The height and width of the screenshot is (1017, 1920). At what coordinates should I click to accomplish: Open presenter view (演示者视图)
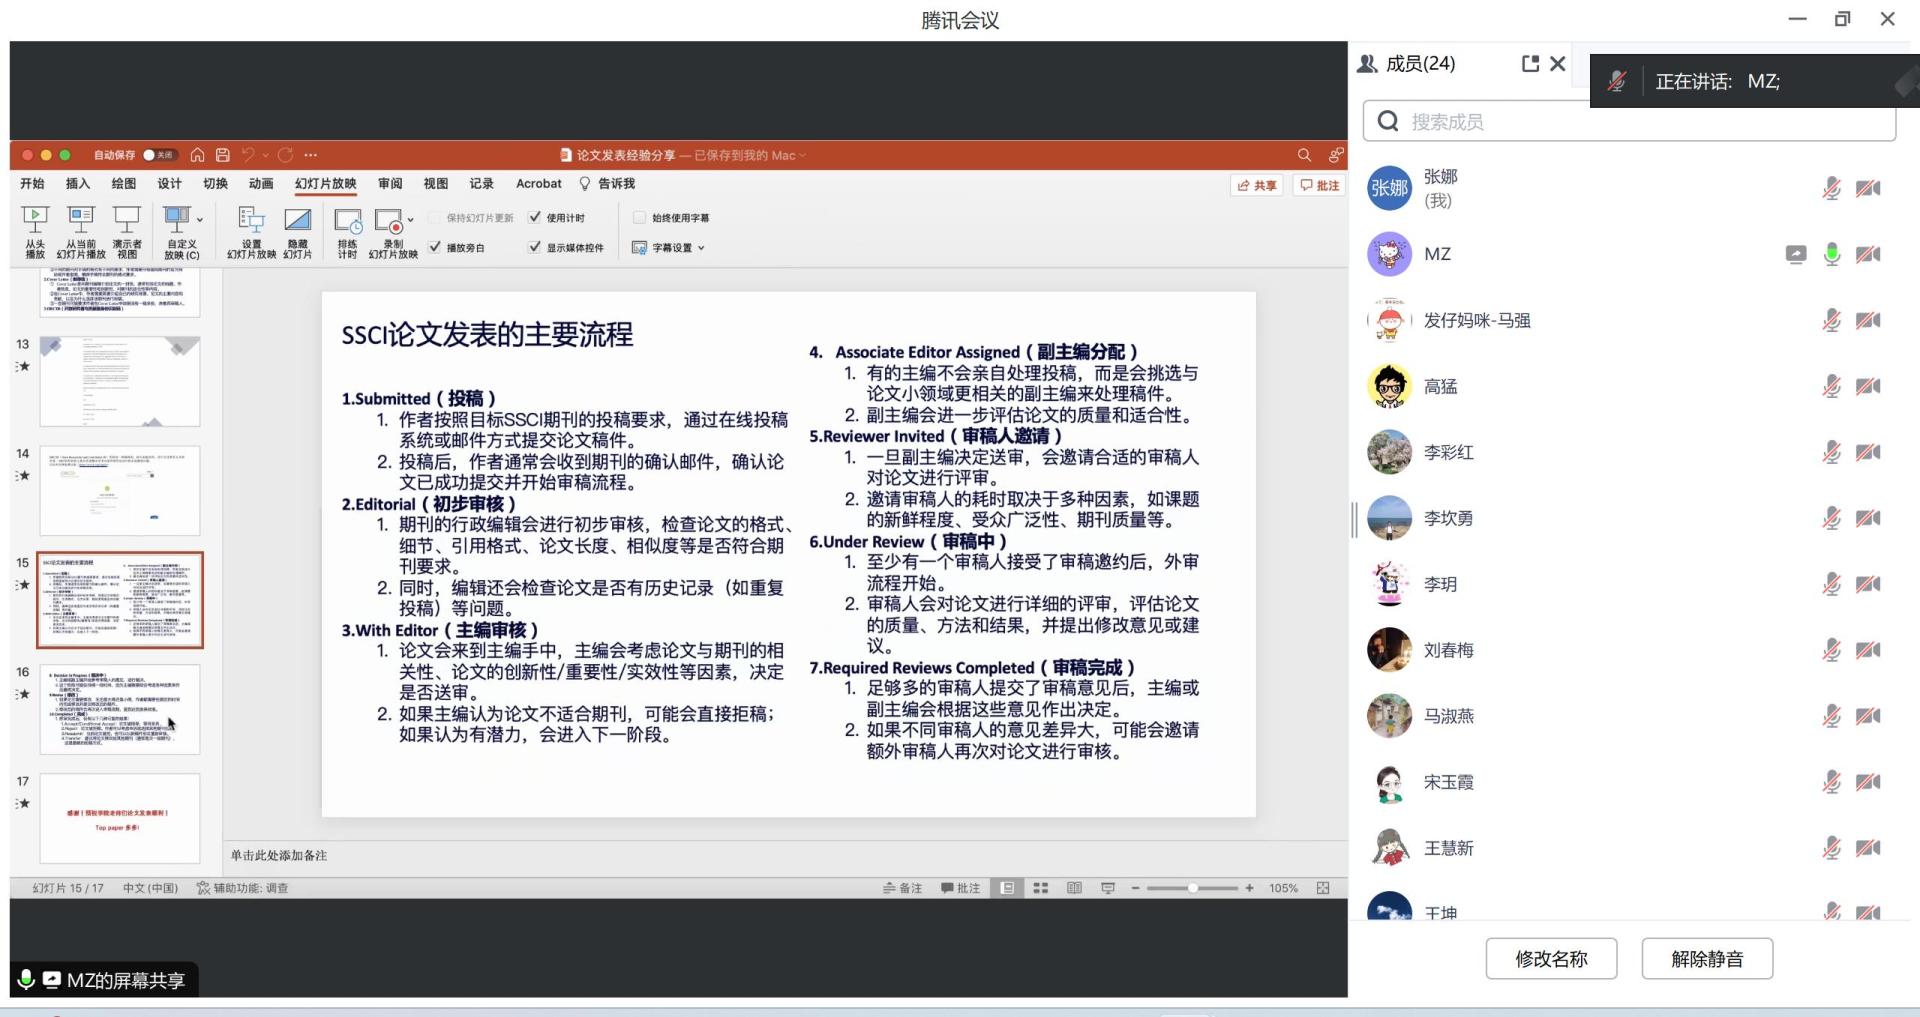pos(127,231)
